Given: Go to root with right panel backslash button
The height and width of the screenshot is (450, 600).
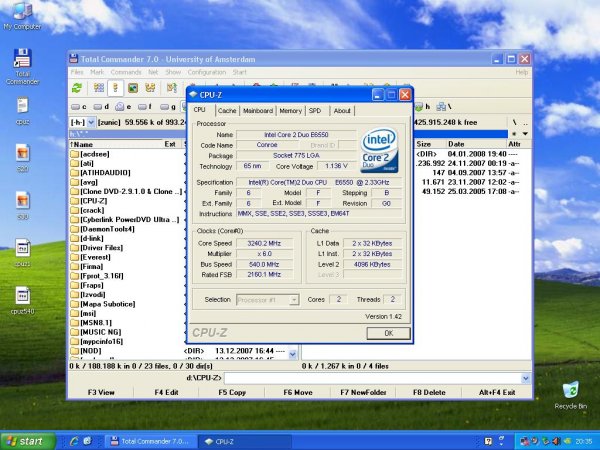Looking at the screenshot, I should coord(515,122).
